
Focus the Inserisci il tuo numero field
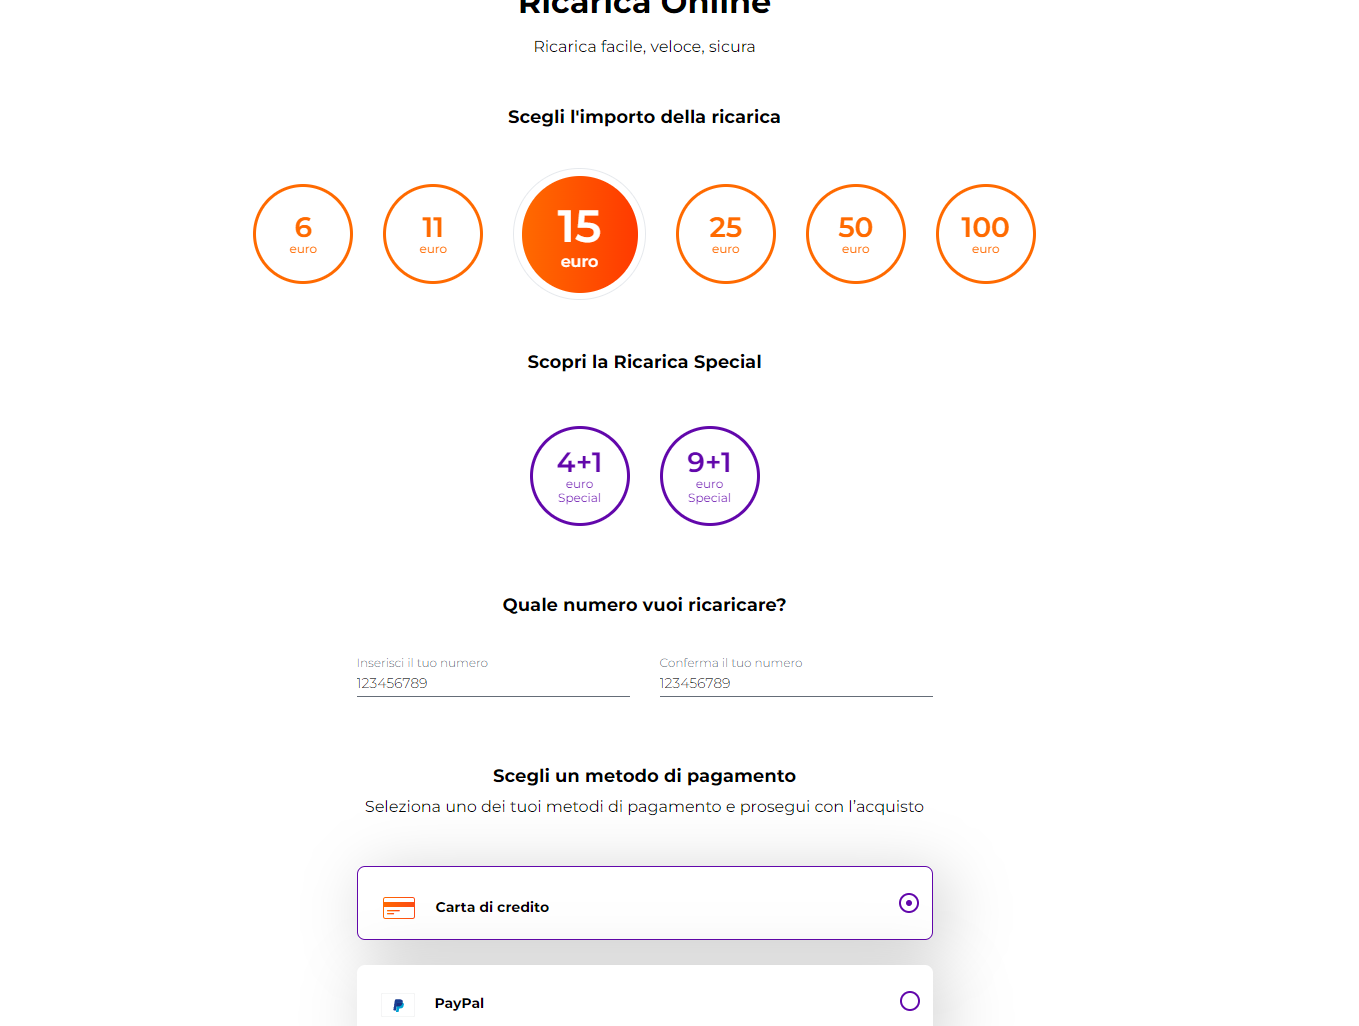tap(493, 683)
